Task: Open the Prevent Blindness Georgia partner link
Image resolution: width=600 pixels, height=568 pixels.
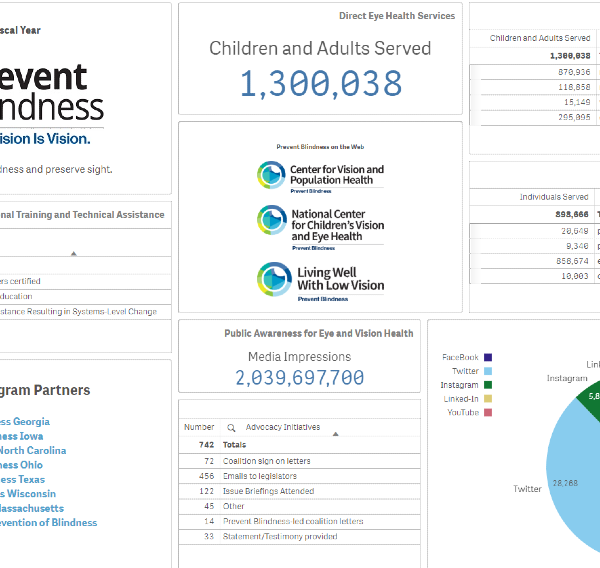Action: [x=25, y=422]
